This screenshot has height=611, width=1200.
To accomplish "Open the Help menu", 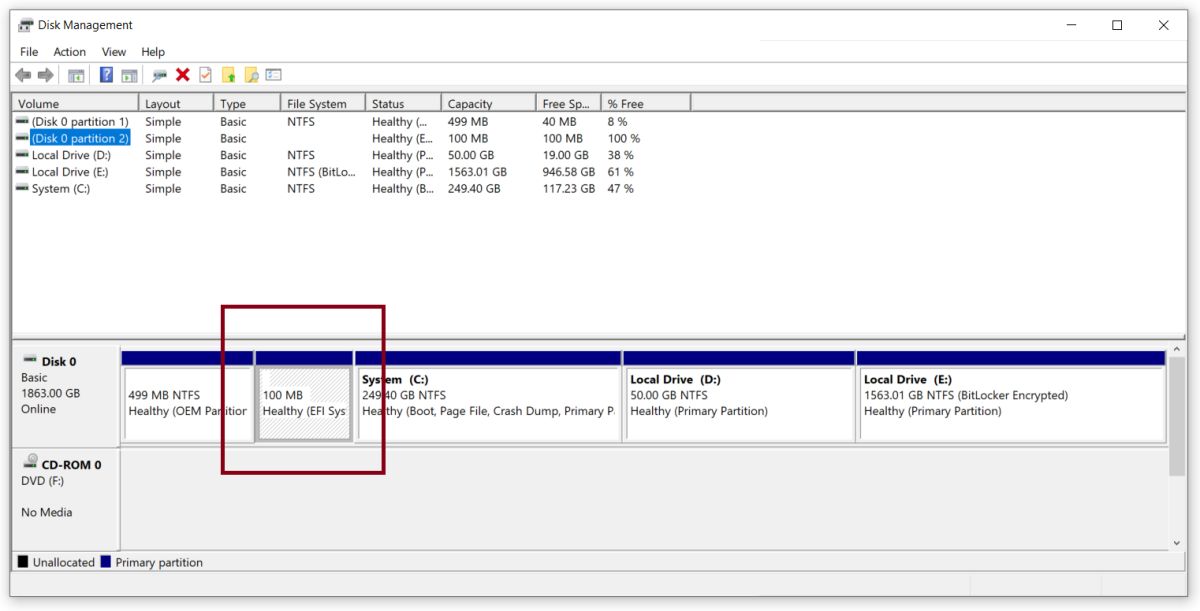I will 153,52.
